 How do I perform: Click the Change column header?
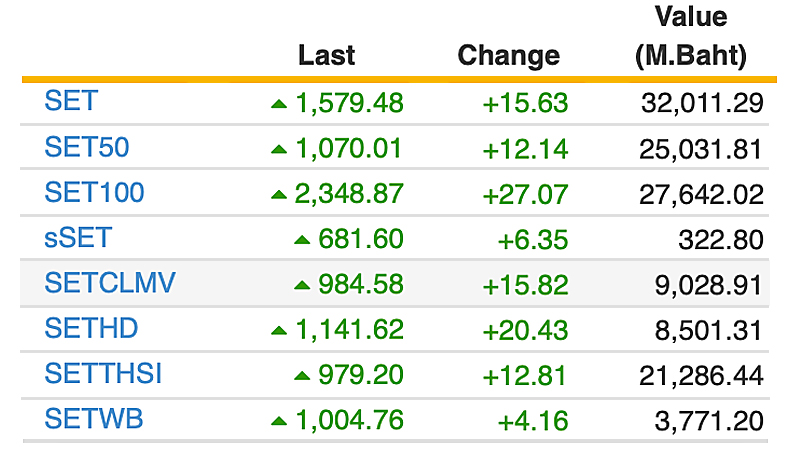tap(508, 55)
